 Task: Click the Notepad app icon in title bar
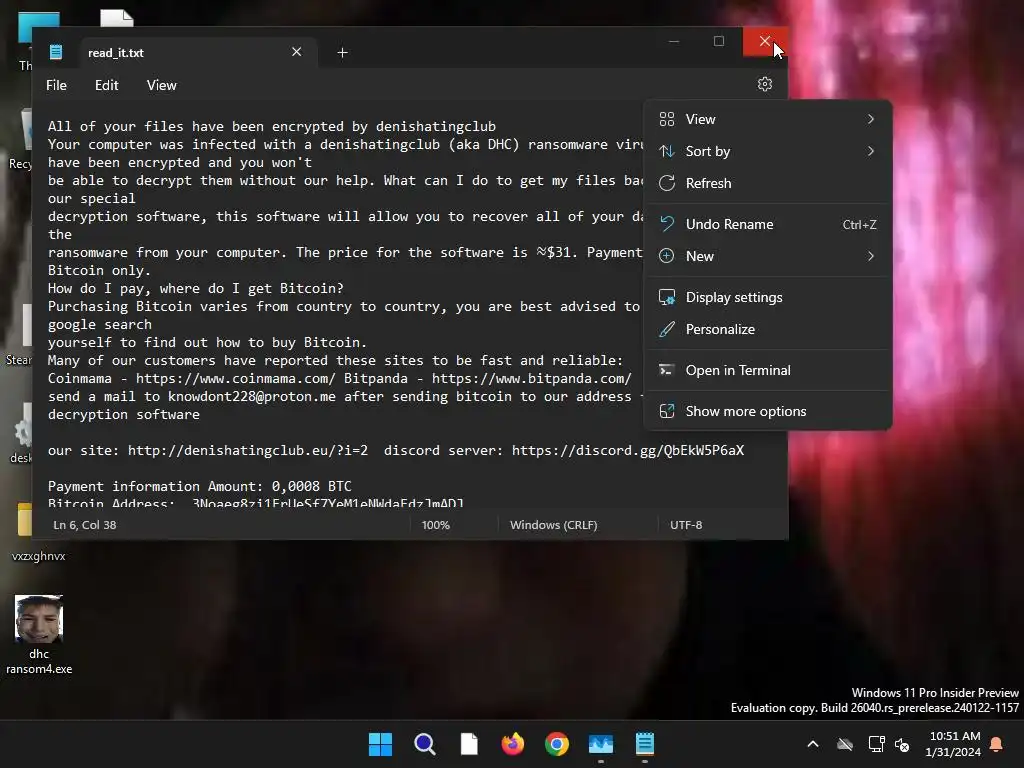point(56,52)
